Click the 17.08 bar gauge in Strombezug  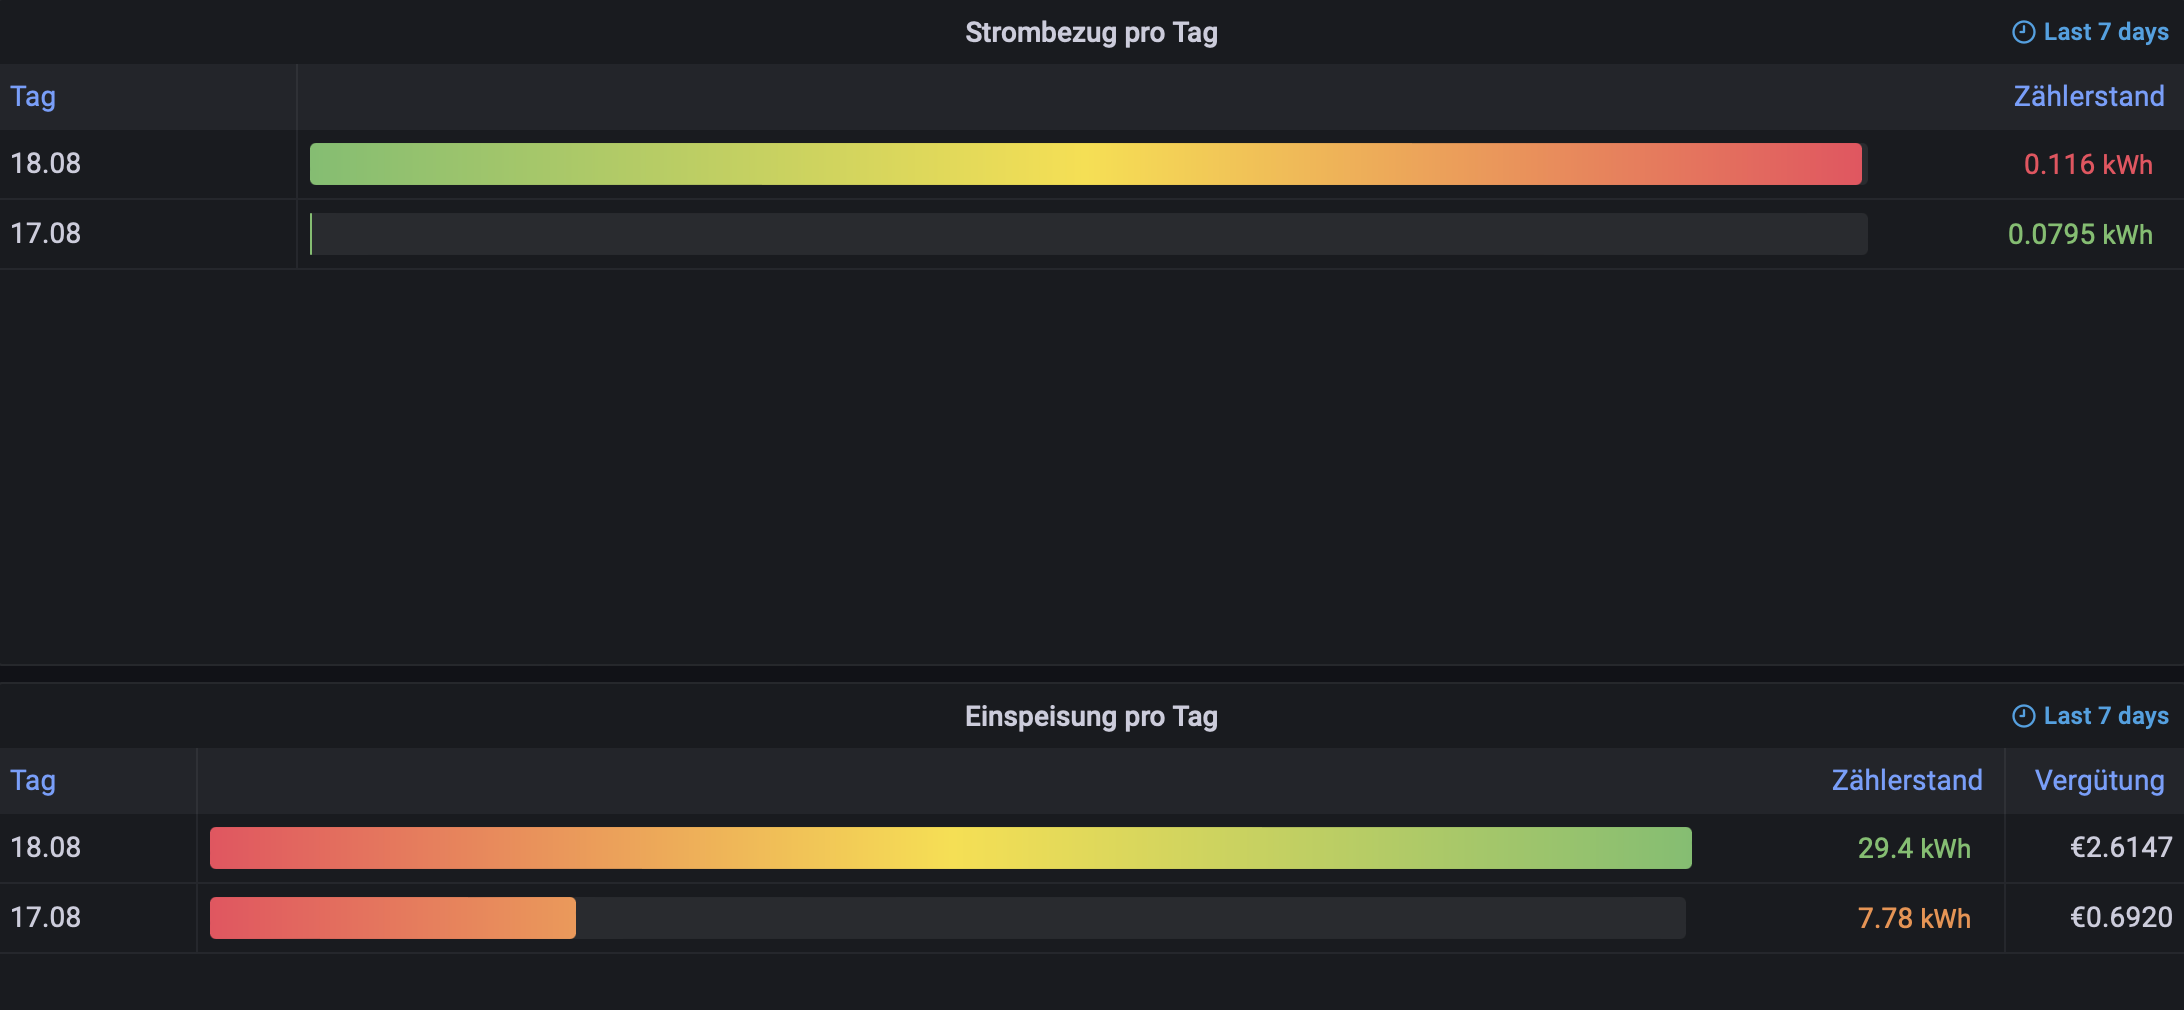tap(1089, 234)
